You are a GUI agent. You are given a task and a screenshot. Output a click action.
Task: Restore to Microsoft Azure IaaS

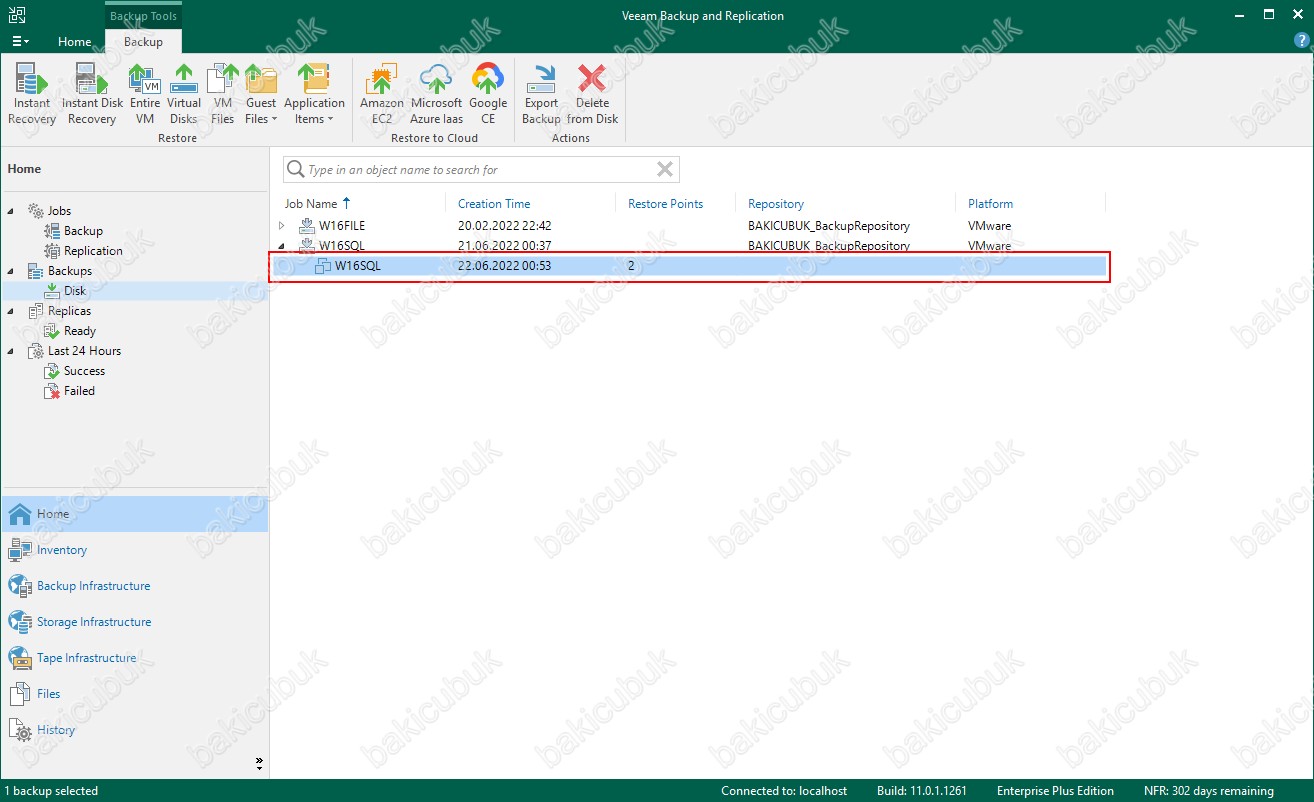(x=436, y=94)
